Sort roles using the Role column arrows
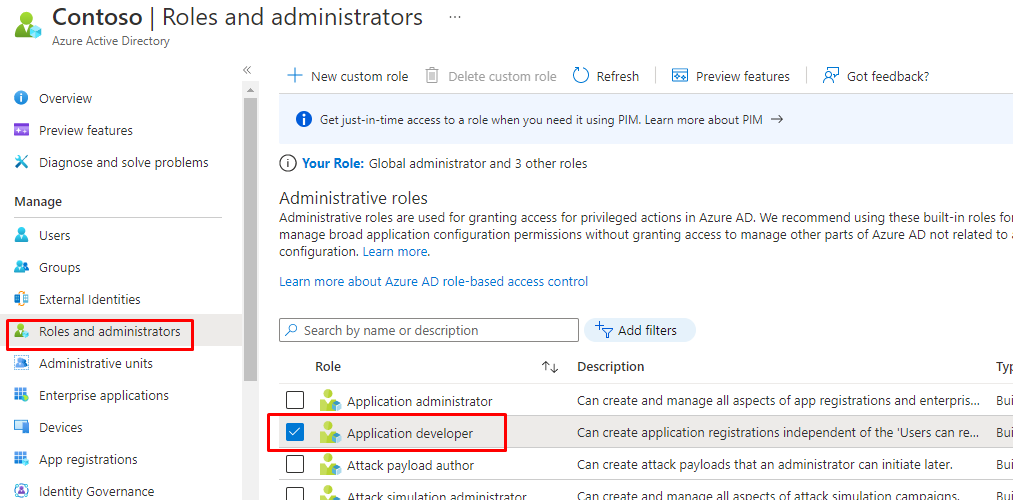This screenshot has width=1013, height=500. tap(549, 367)
